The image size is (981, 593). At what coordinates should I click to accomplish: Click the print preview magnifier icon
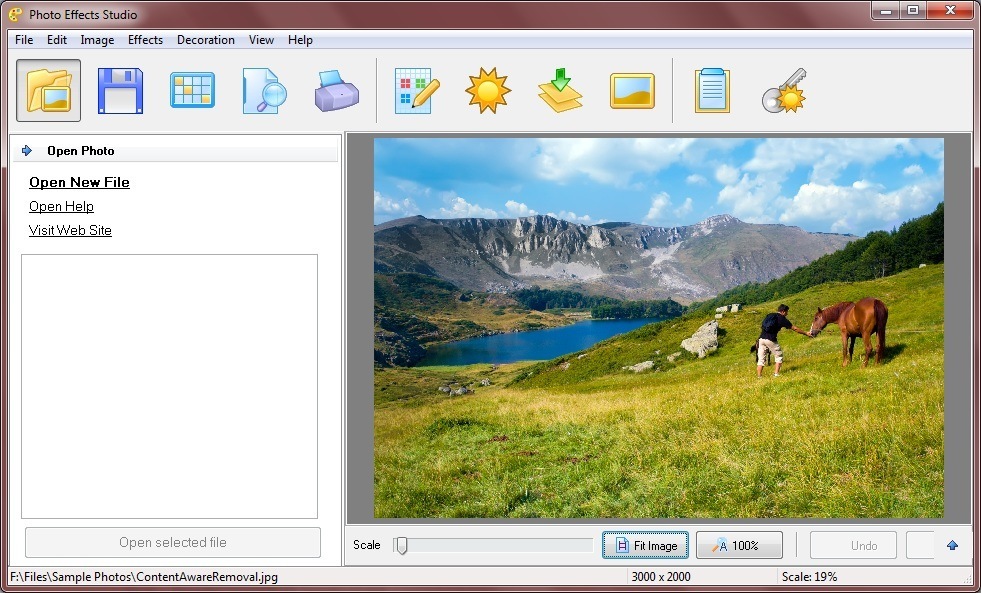(263, 89)
